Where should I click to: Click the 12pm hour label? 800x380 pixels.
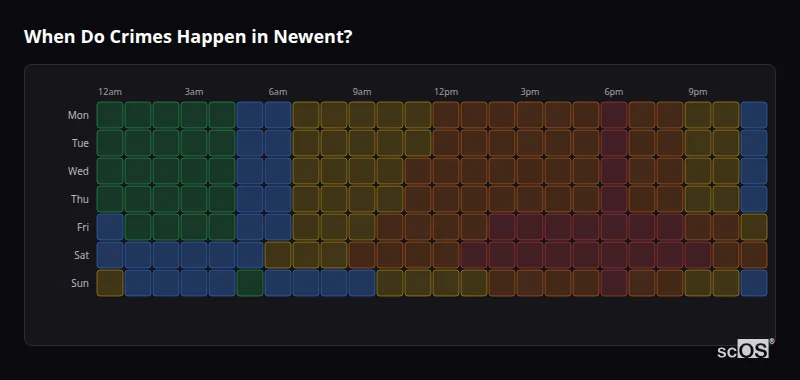click(446, 92)
